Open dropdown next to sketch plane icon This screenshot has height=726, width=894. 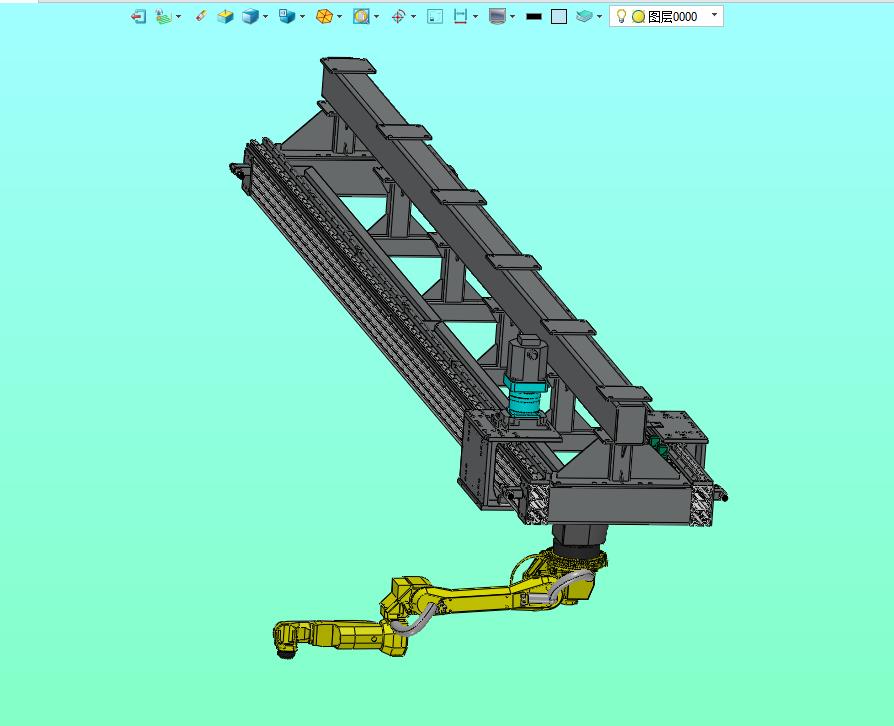pos(178,17)
